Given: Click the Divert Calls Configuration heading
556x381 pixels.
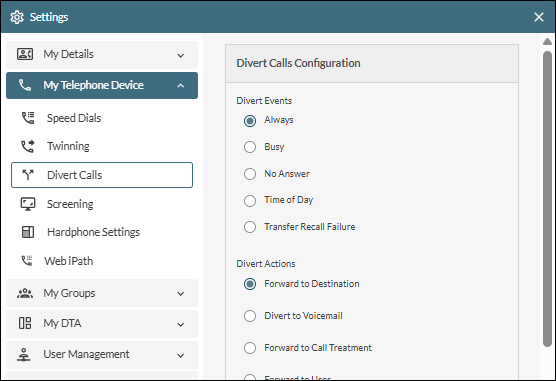Looking at the screenshot, I should (x=298, y=63).
